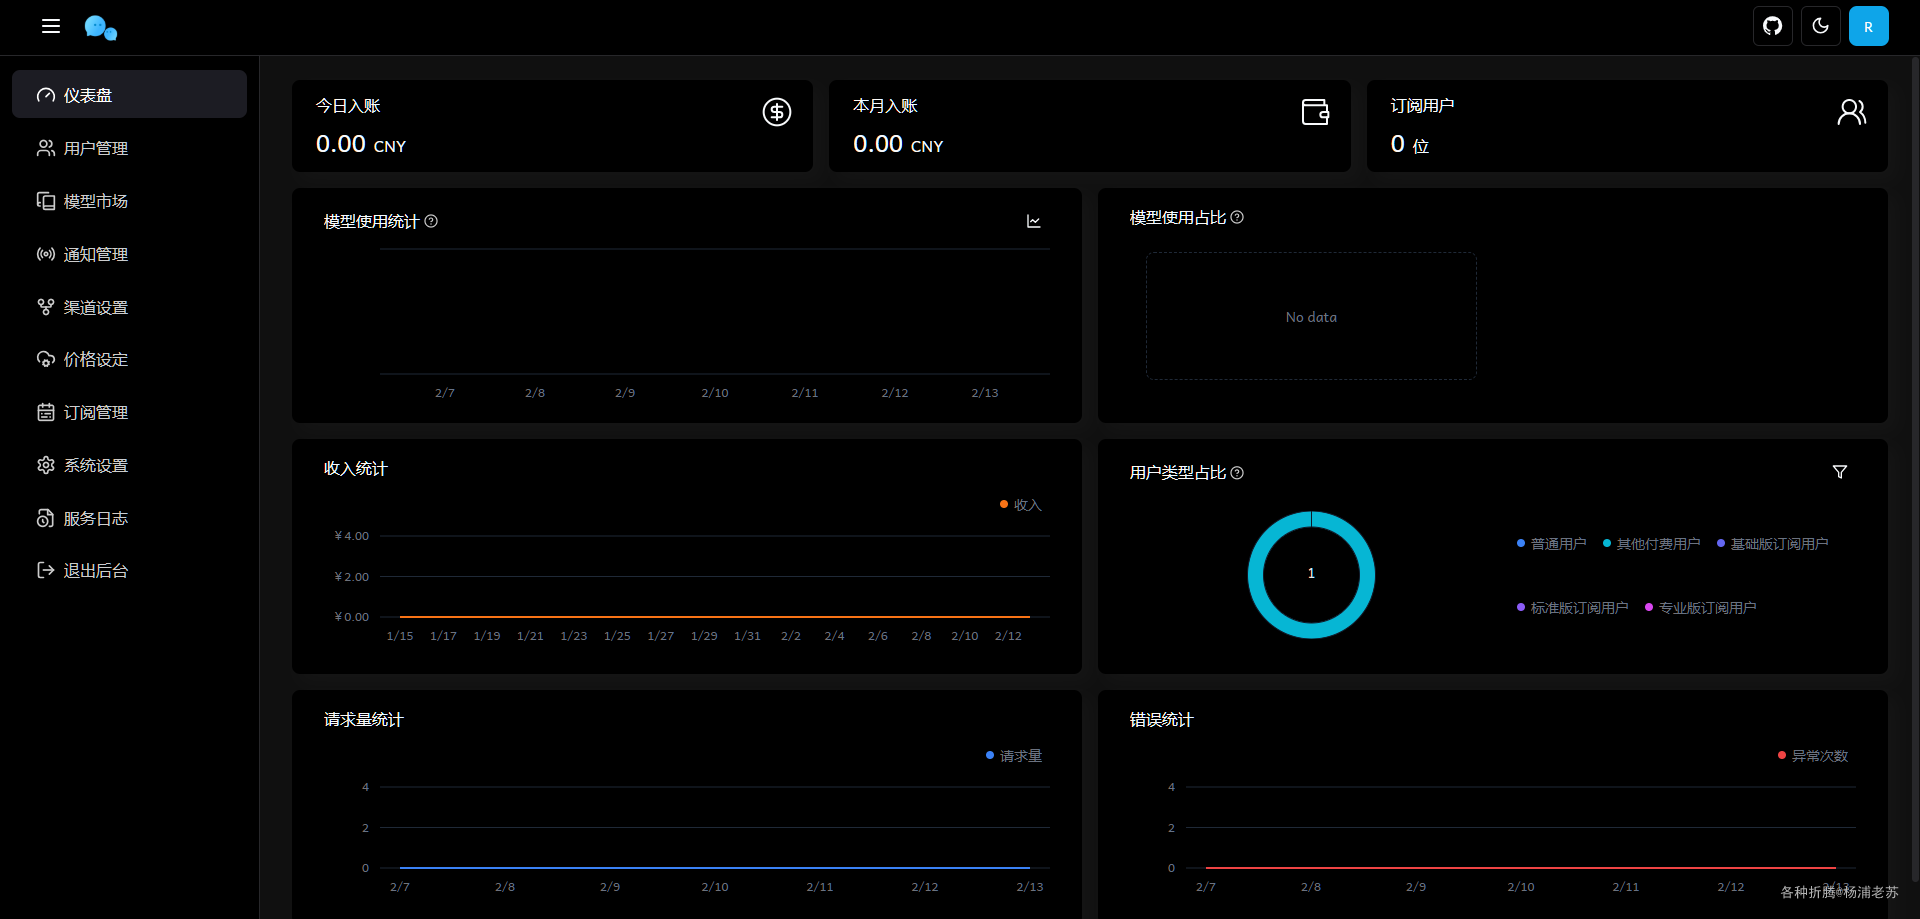
Task: Open the GitHub repository icon
Action: (1772, 26)
